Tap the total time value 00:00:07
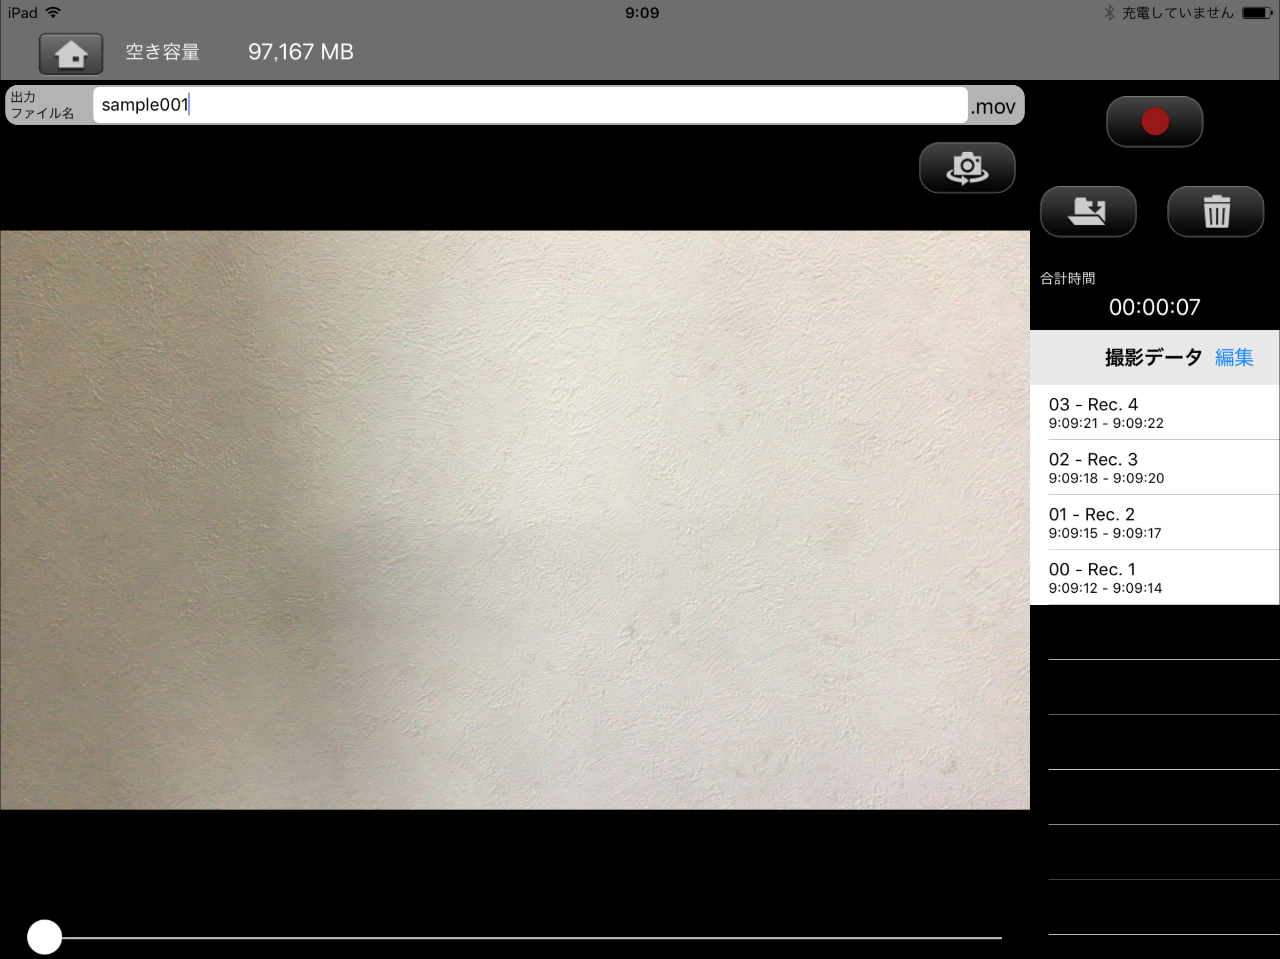The width and height of the screenshot is (1280, 959). 1155,307
